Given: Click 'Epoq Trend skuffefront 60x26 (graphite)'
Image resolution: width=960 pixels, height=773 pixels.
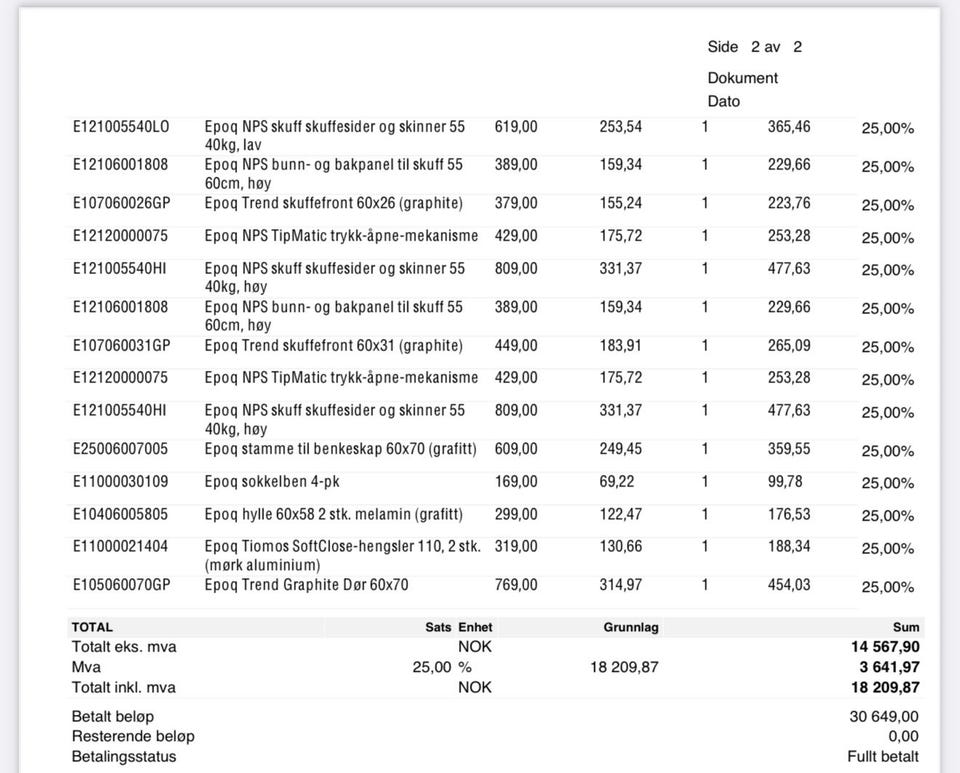Looking at the screenshot, I should pos(334,203).
